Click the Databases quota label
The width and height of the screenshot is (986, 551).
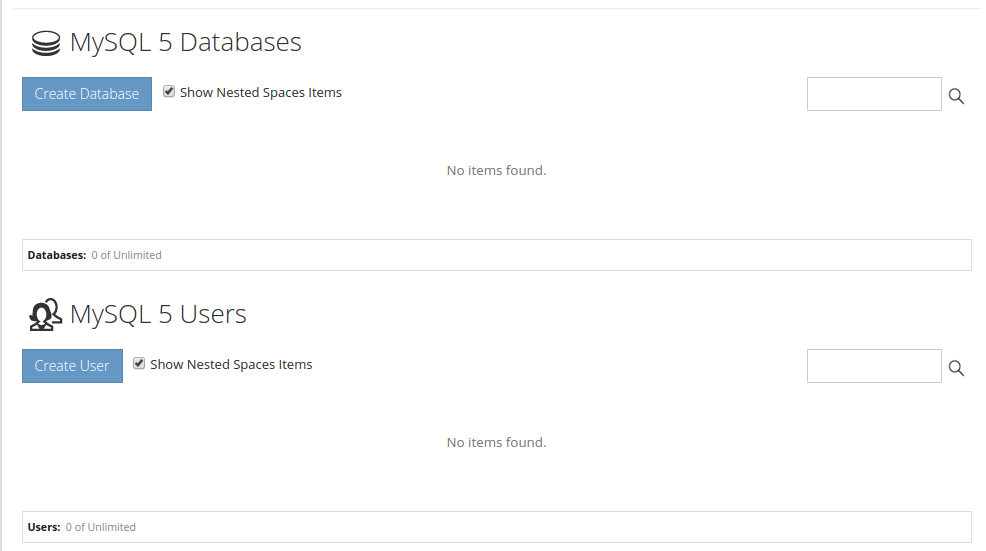tap(57, 255)
